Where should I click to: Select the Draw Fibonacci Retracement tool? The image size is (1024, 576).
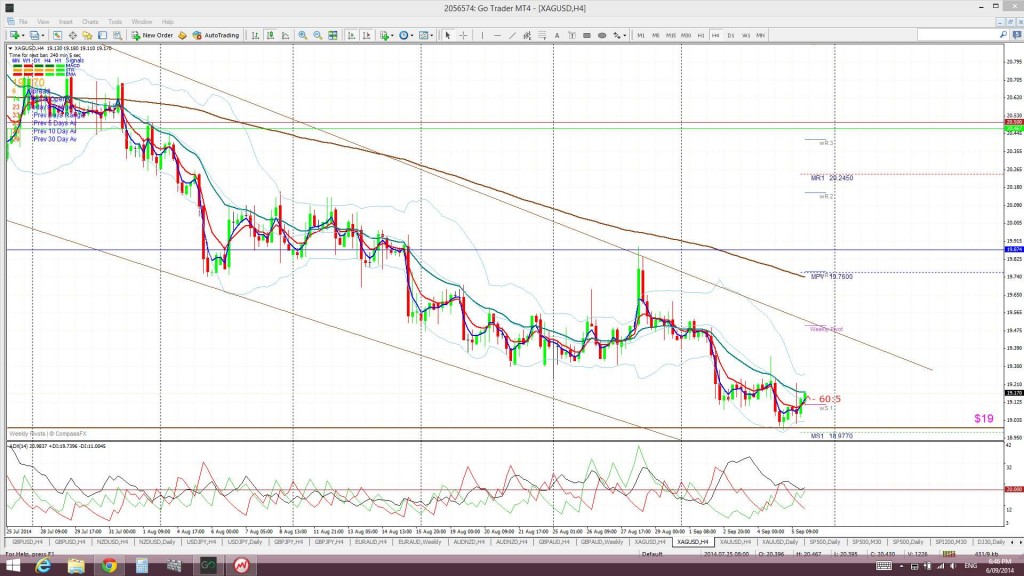click(542, 35)
